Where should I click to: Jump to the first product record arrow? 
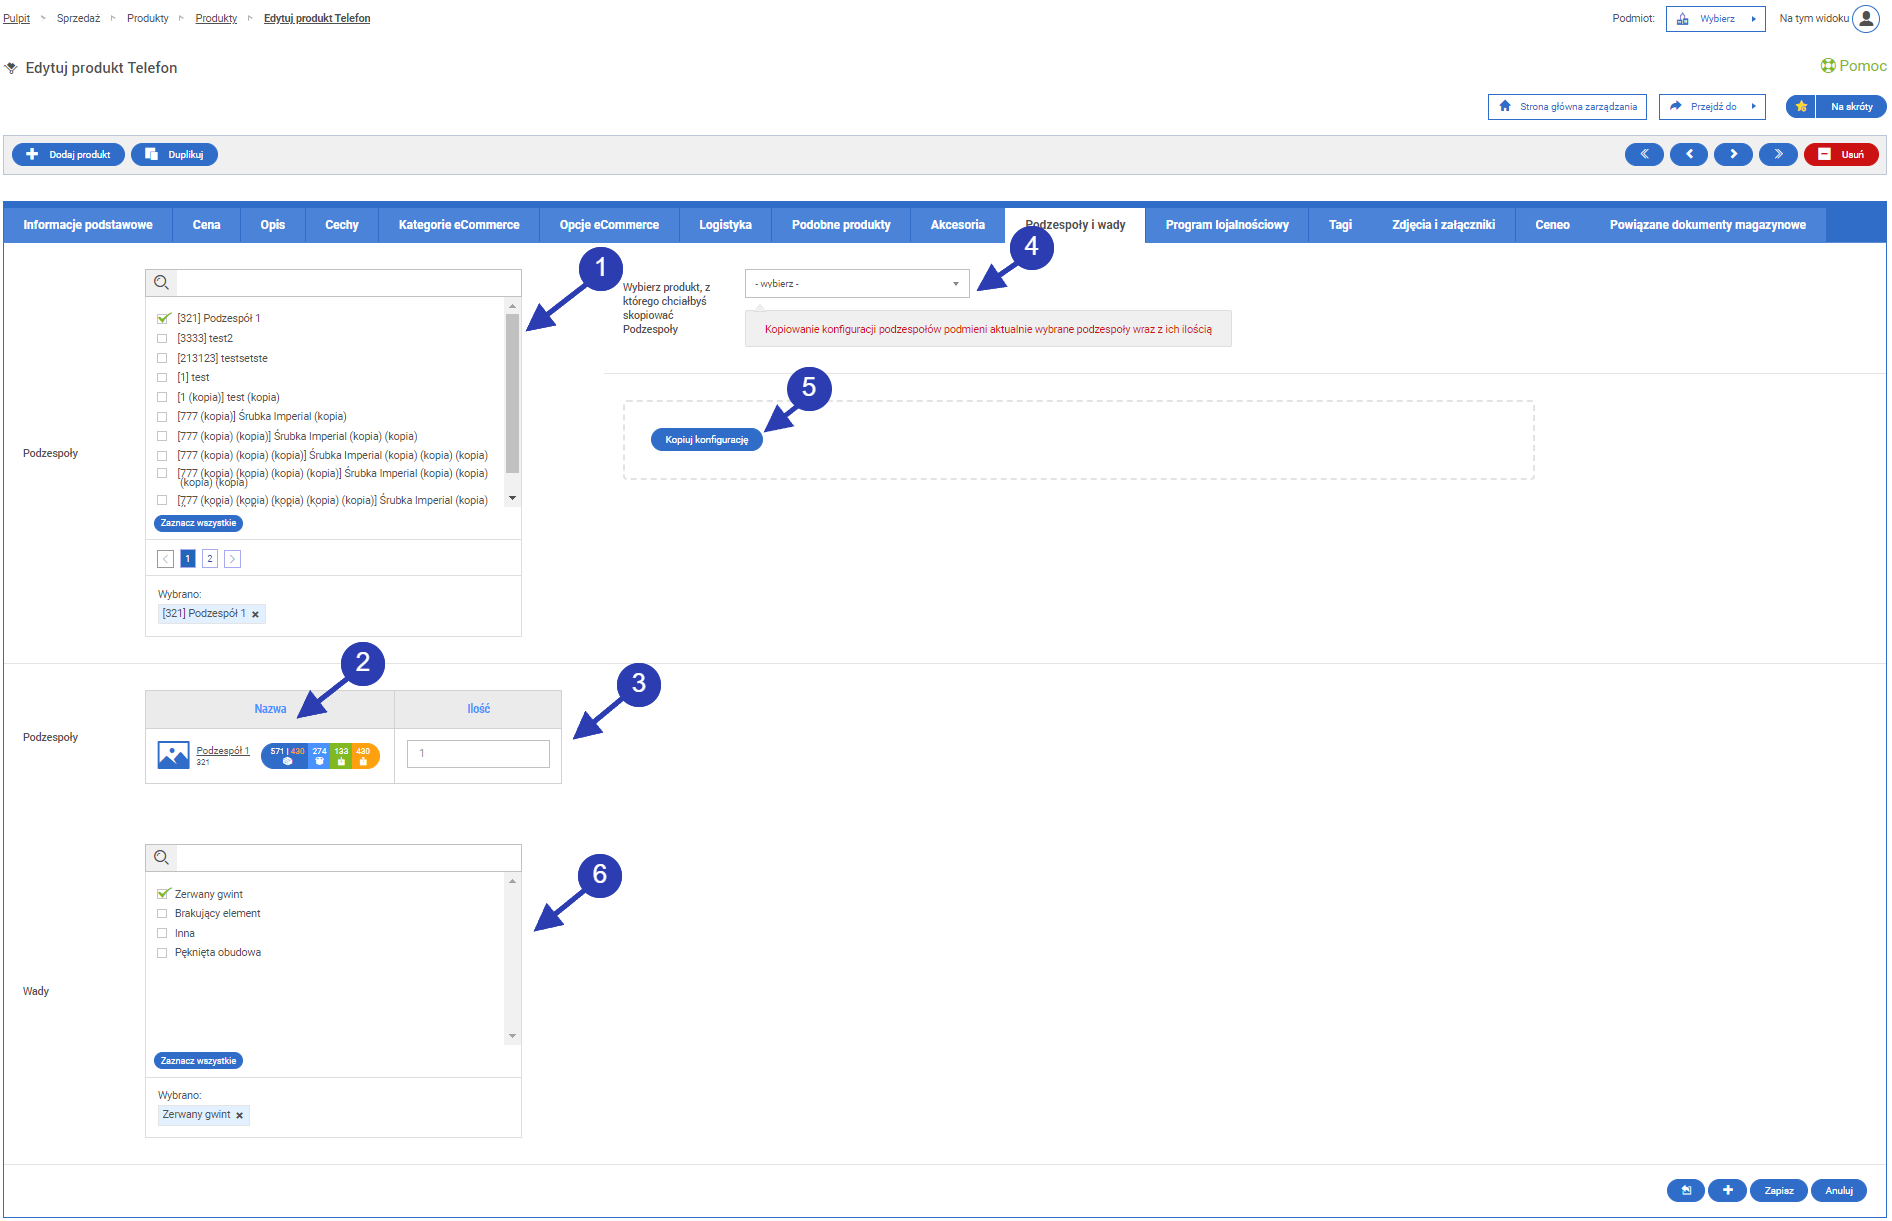(x=1643, y=154)
